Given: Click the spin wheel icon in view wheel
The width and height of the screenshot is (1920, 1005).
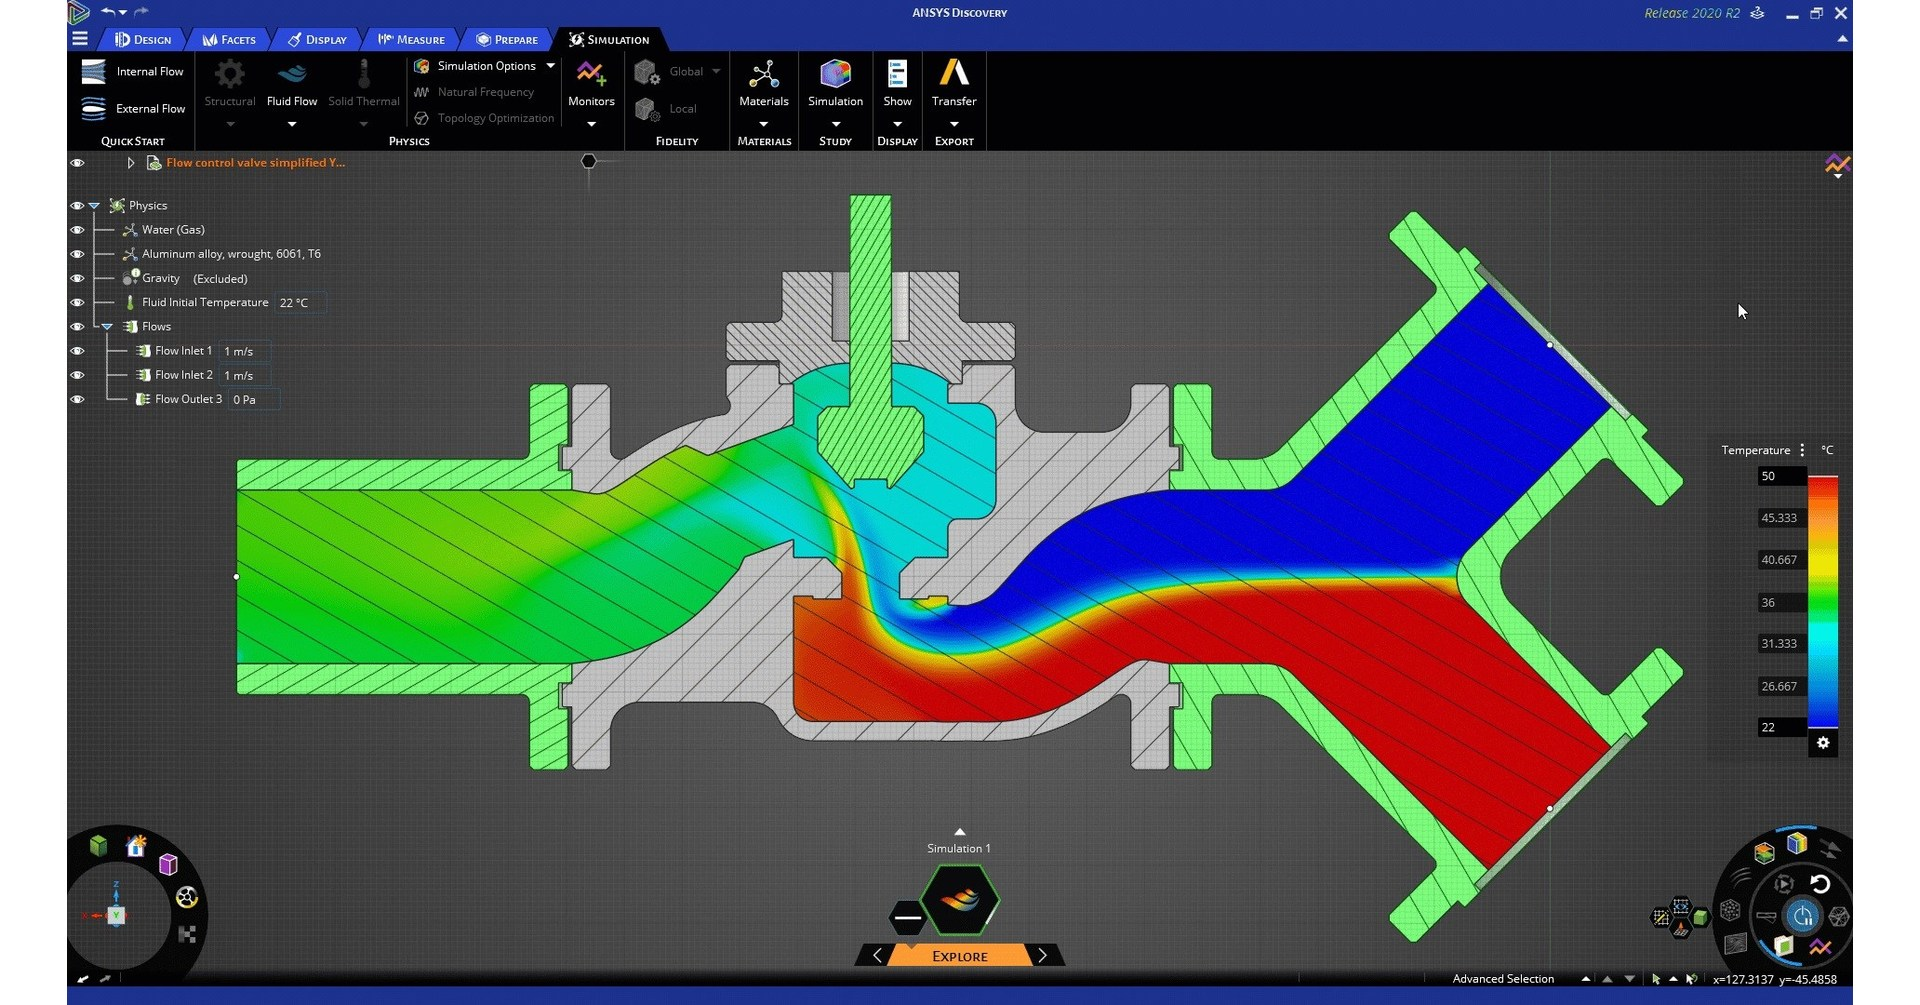Looking at the screenshot, I should point(186,897).
